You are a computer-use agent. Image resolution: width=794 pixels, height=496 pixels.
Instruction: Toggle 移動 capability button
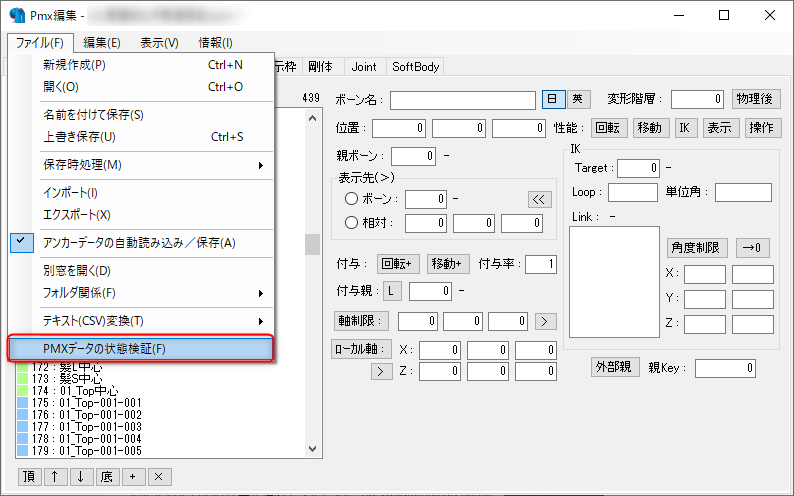coord(651,128)
